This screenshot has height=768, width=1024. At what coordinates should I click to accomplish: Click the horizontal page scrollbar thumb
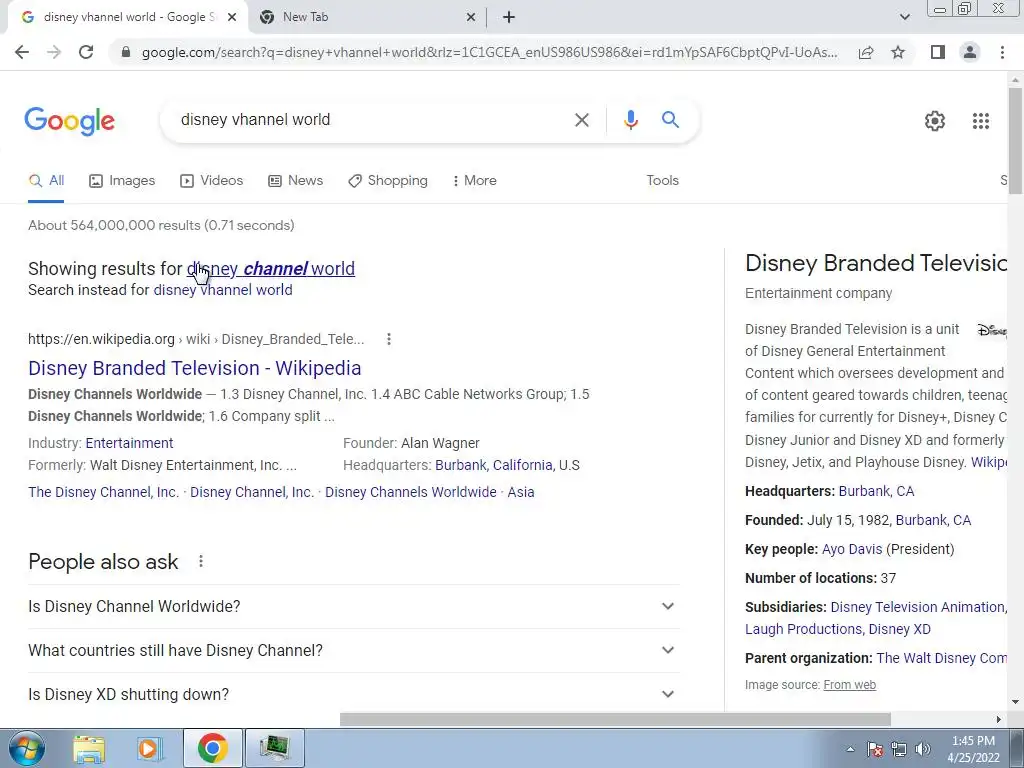615,719
